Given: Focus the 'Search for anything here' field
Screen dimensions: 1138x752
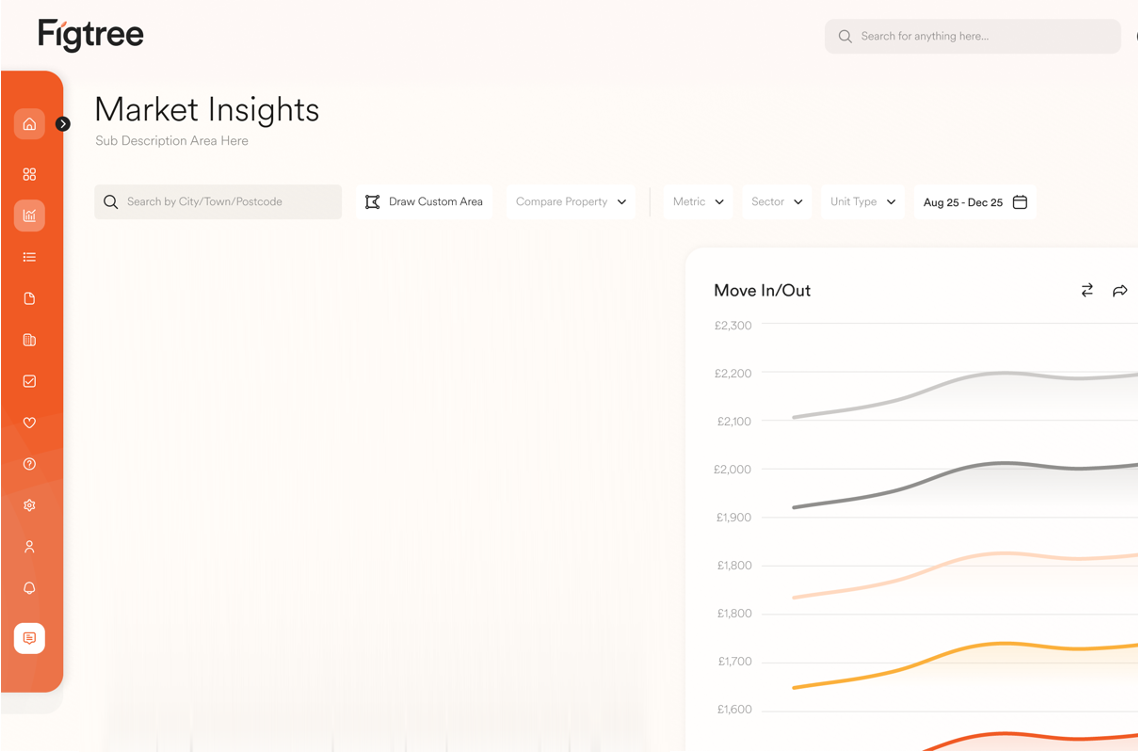Looking at the screenshot, I should coord(973,36).
